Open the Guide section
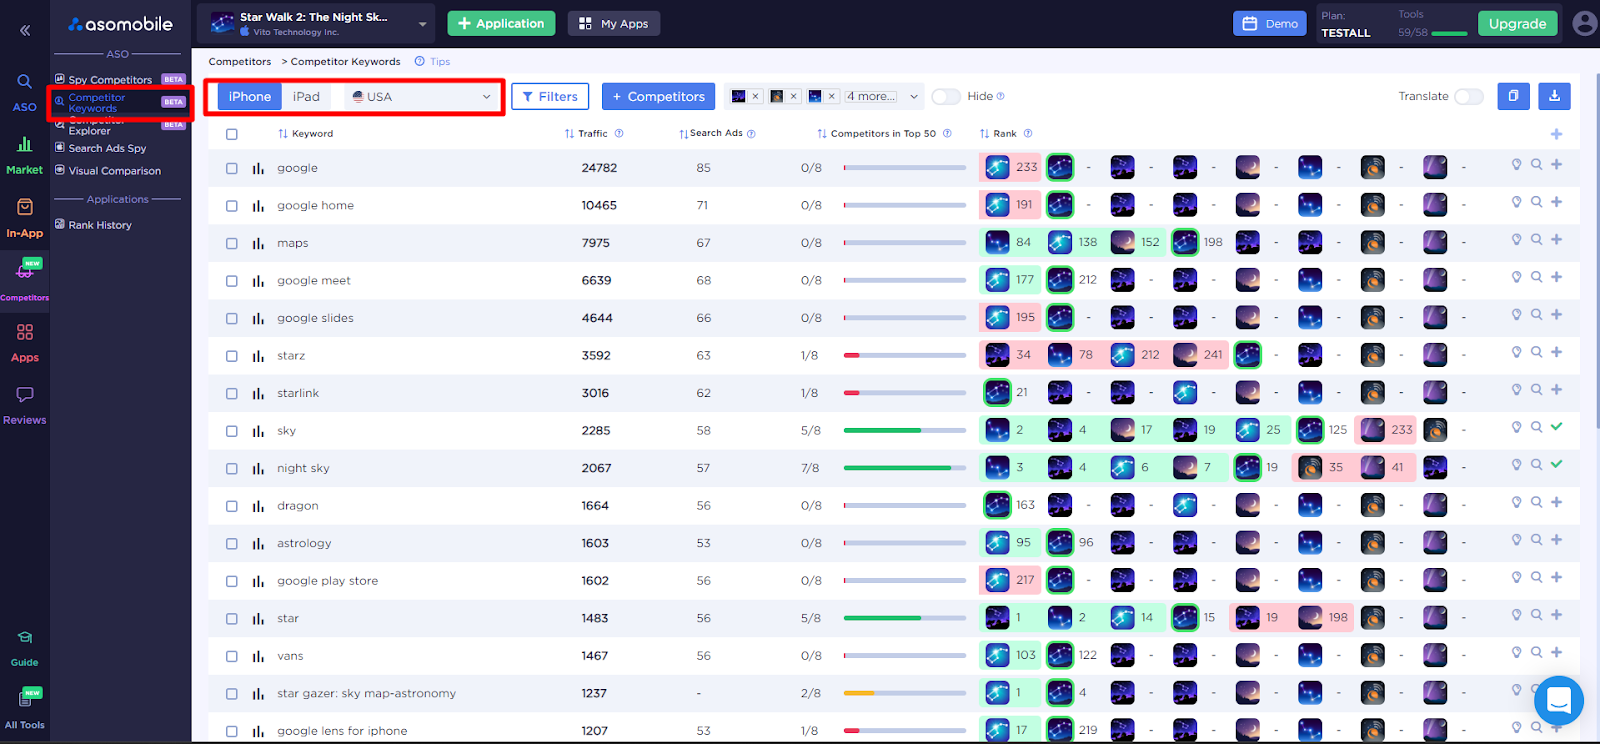 click(24, 648)
